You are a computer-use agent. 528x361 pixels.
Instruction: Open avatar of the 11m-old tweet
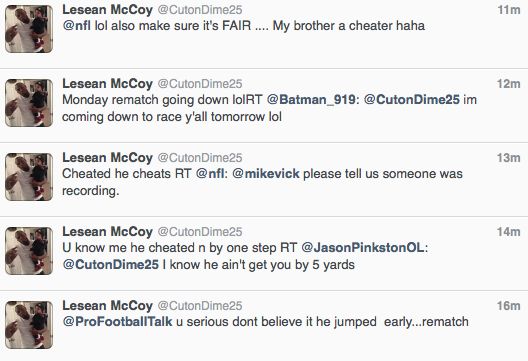click(x=29, y=29)
